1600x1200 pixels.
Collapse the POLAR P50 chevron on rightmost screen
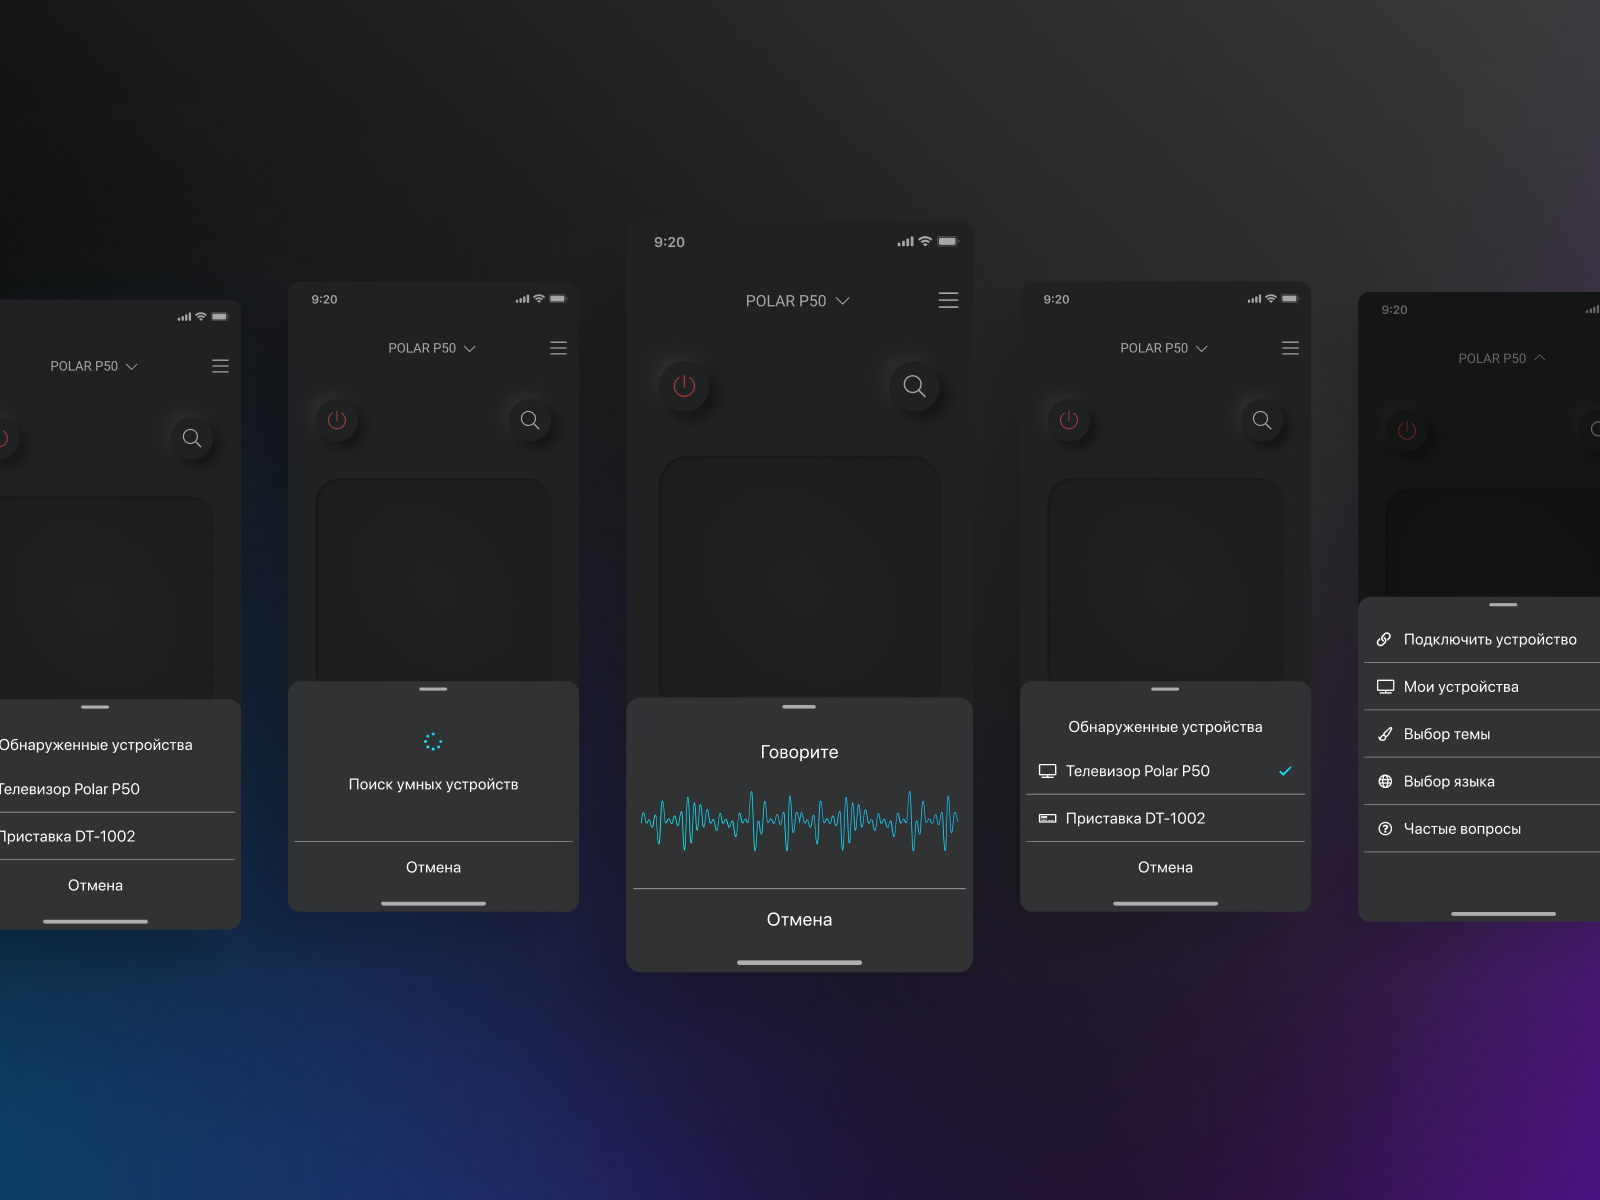pyautogui.click(x=1541, y=357)
